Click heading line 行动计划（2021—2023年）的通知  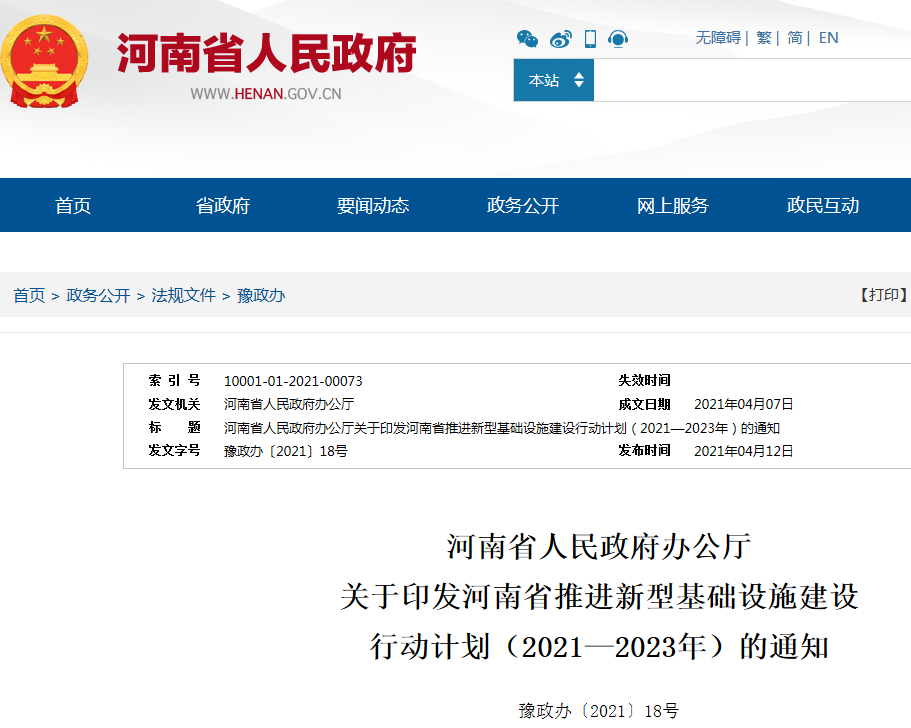599,647
